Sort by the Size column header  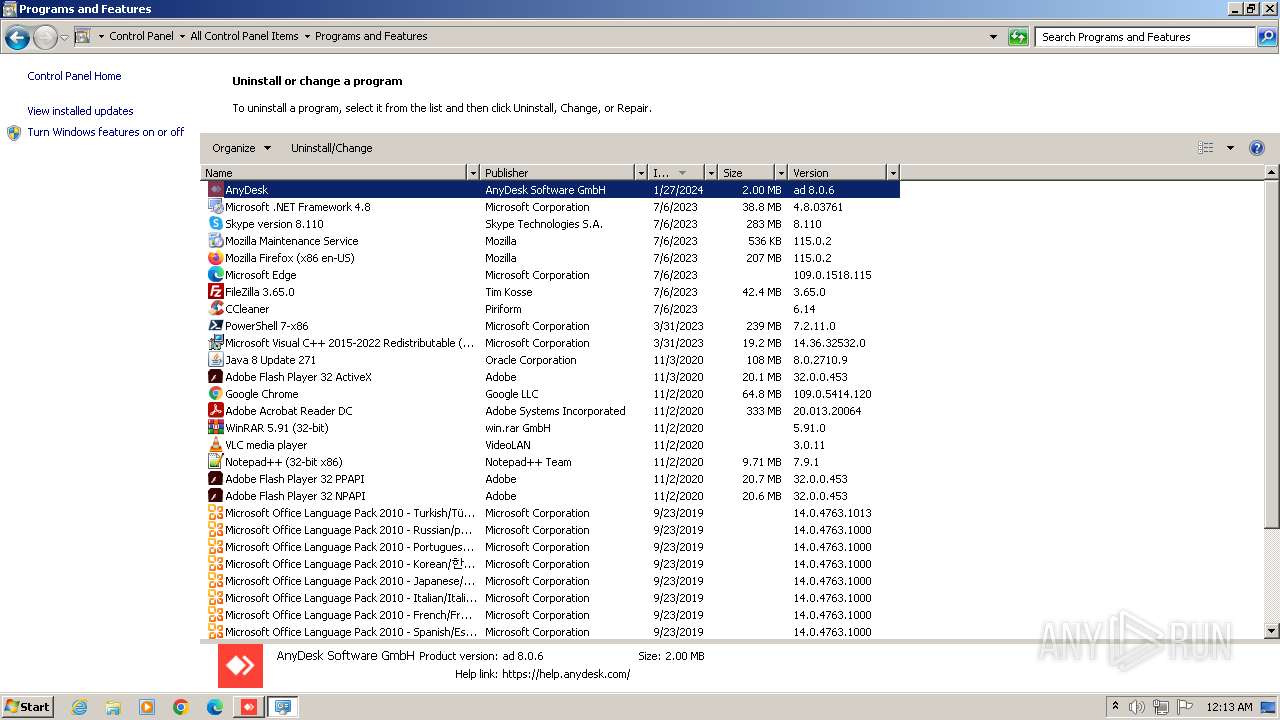[x=746, y=173]
